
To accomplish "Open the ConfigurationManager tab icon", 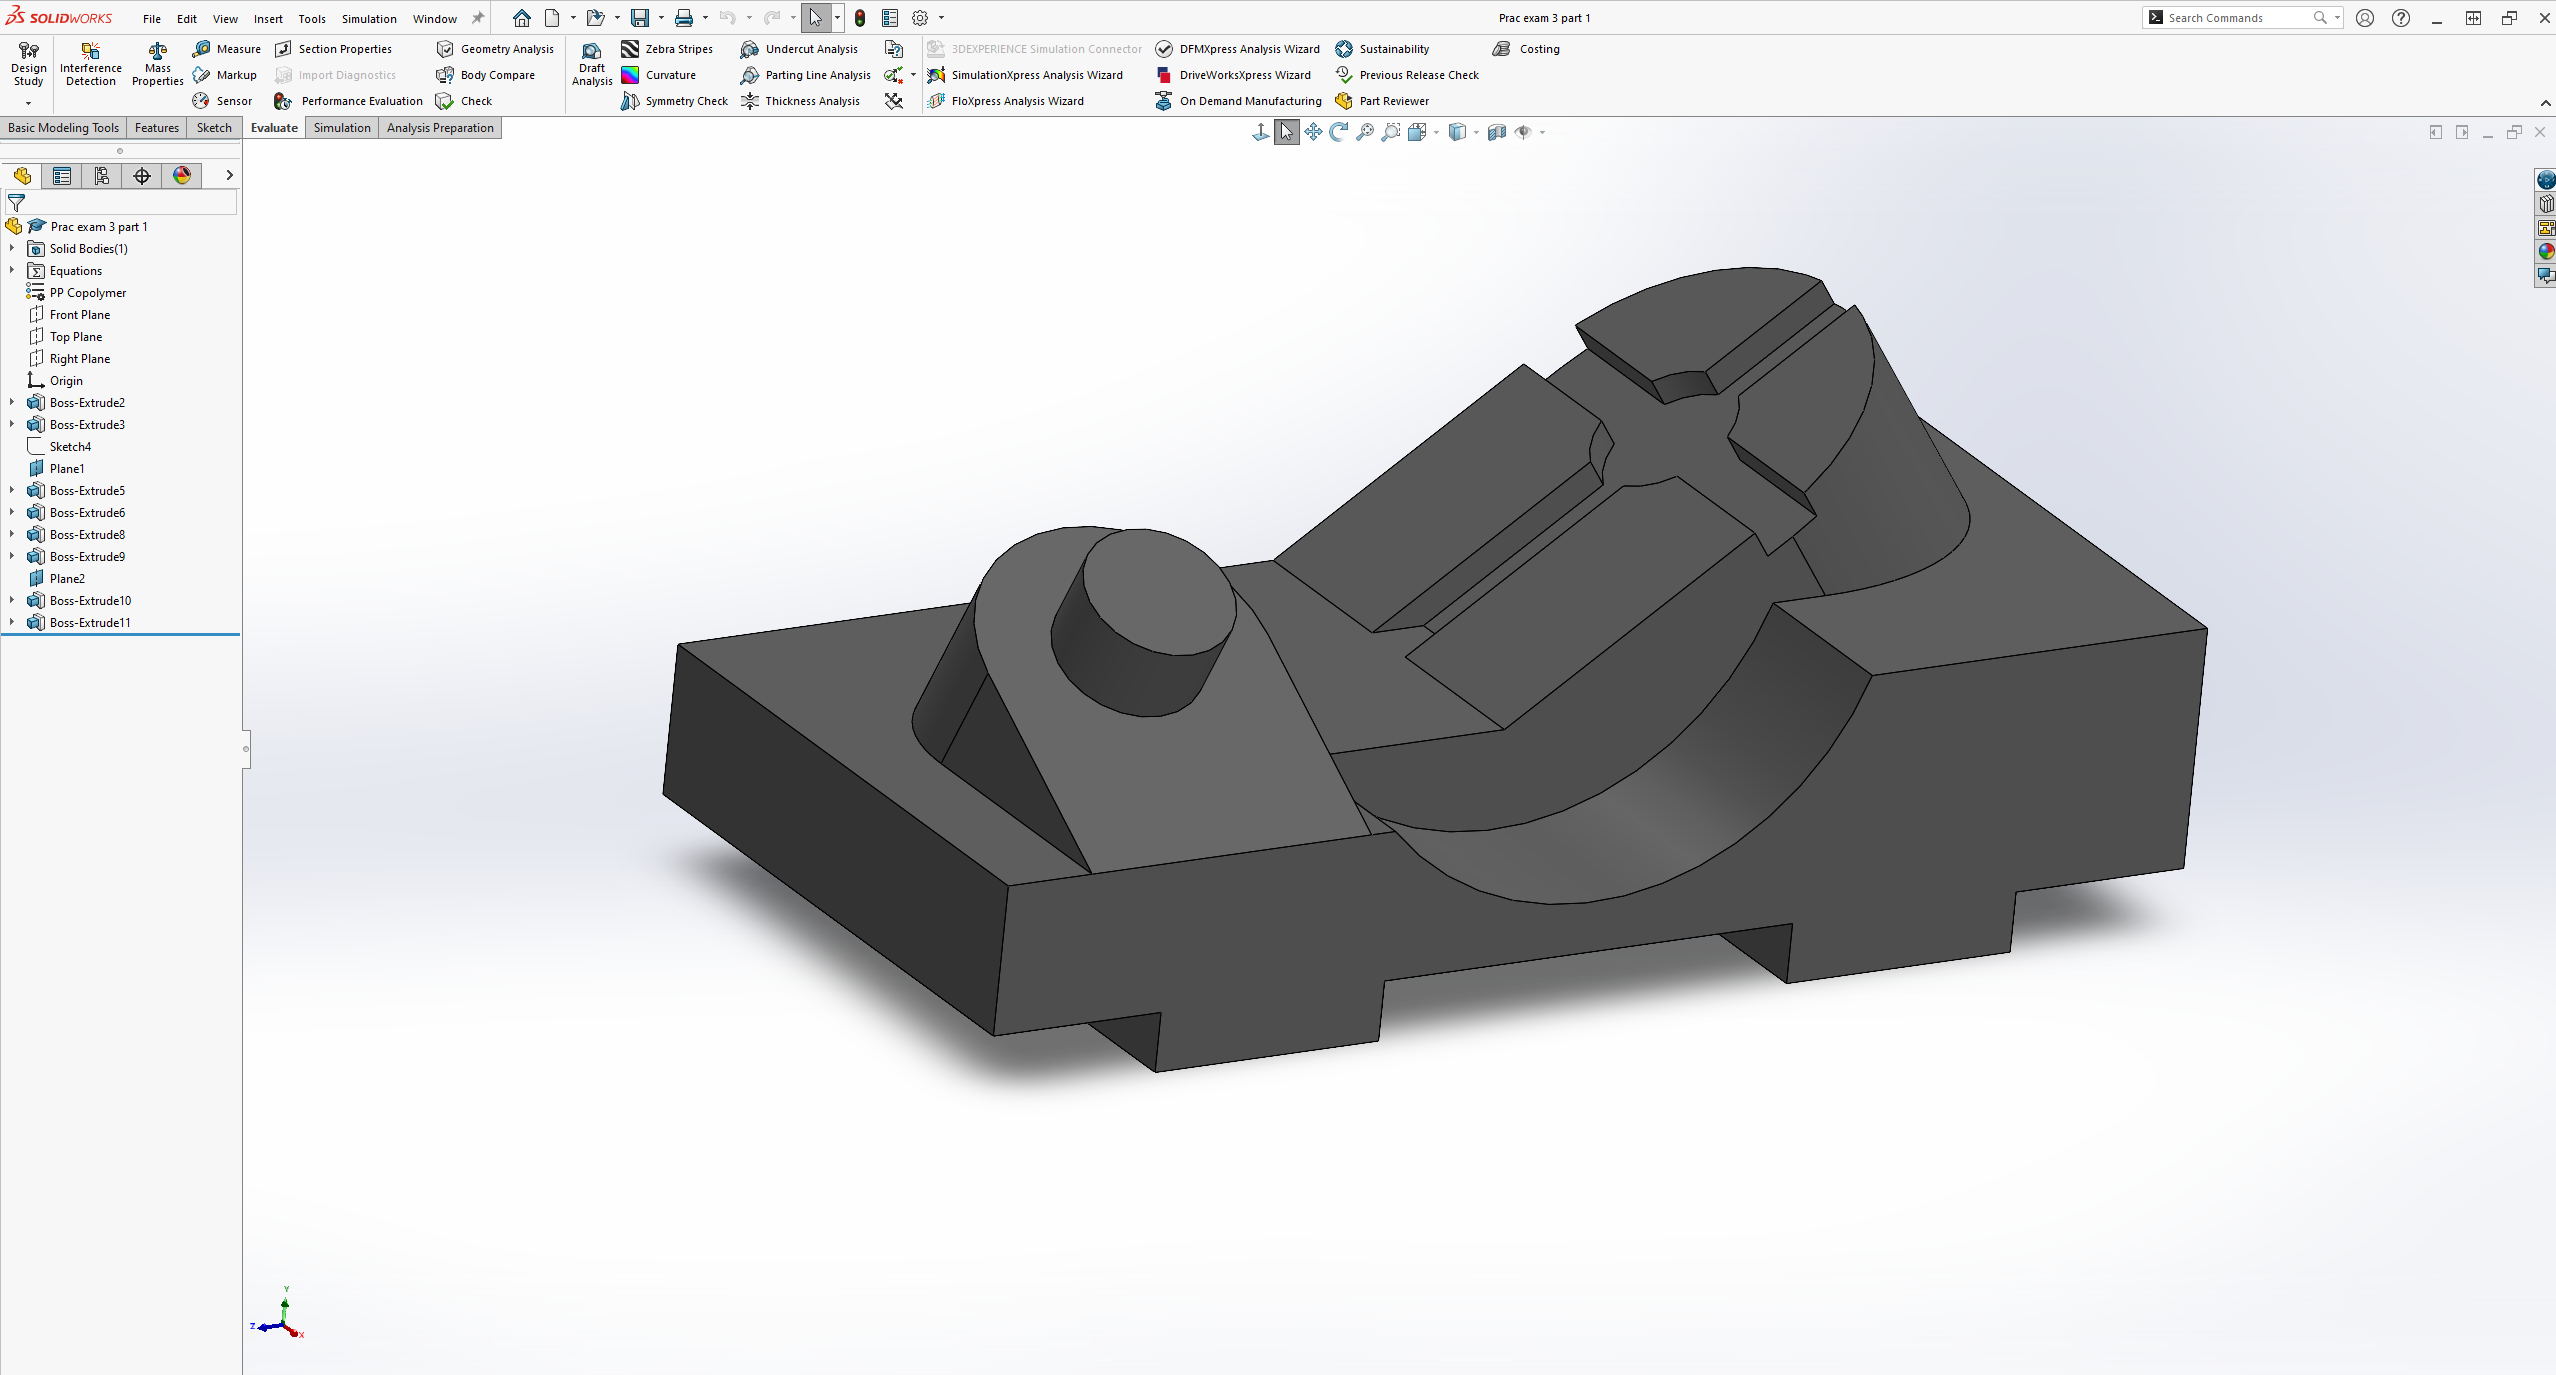I will point(102,176).
